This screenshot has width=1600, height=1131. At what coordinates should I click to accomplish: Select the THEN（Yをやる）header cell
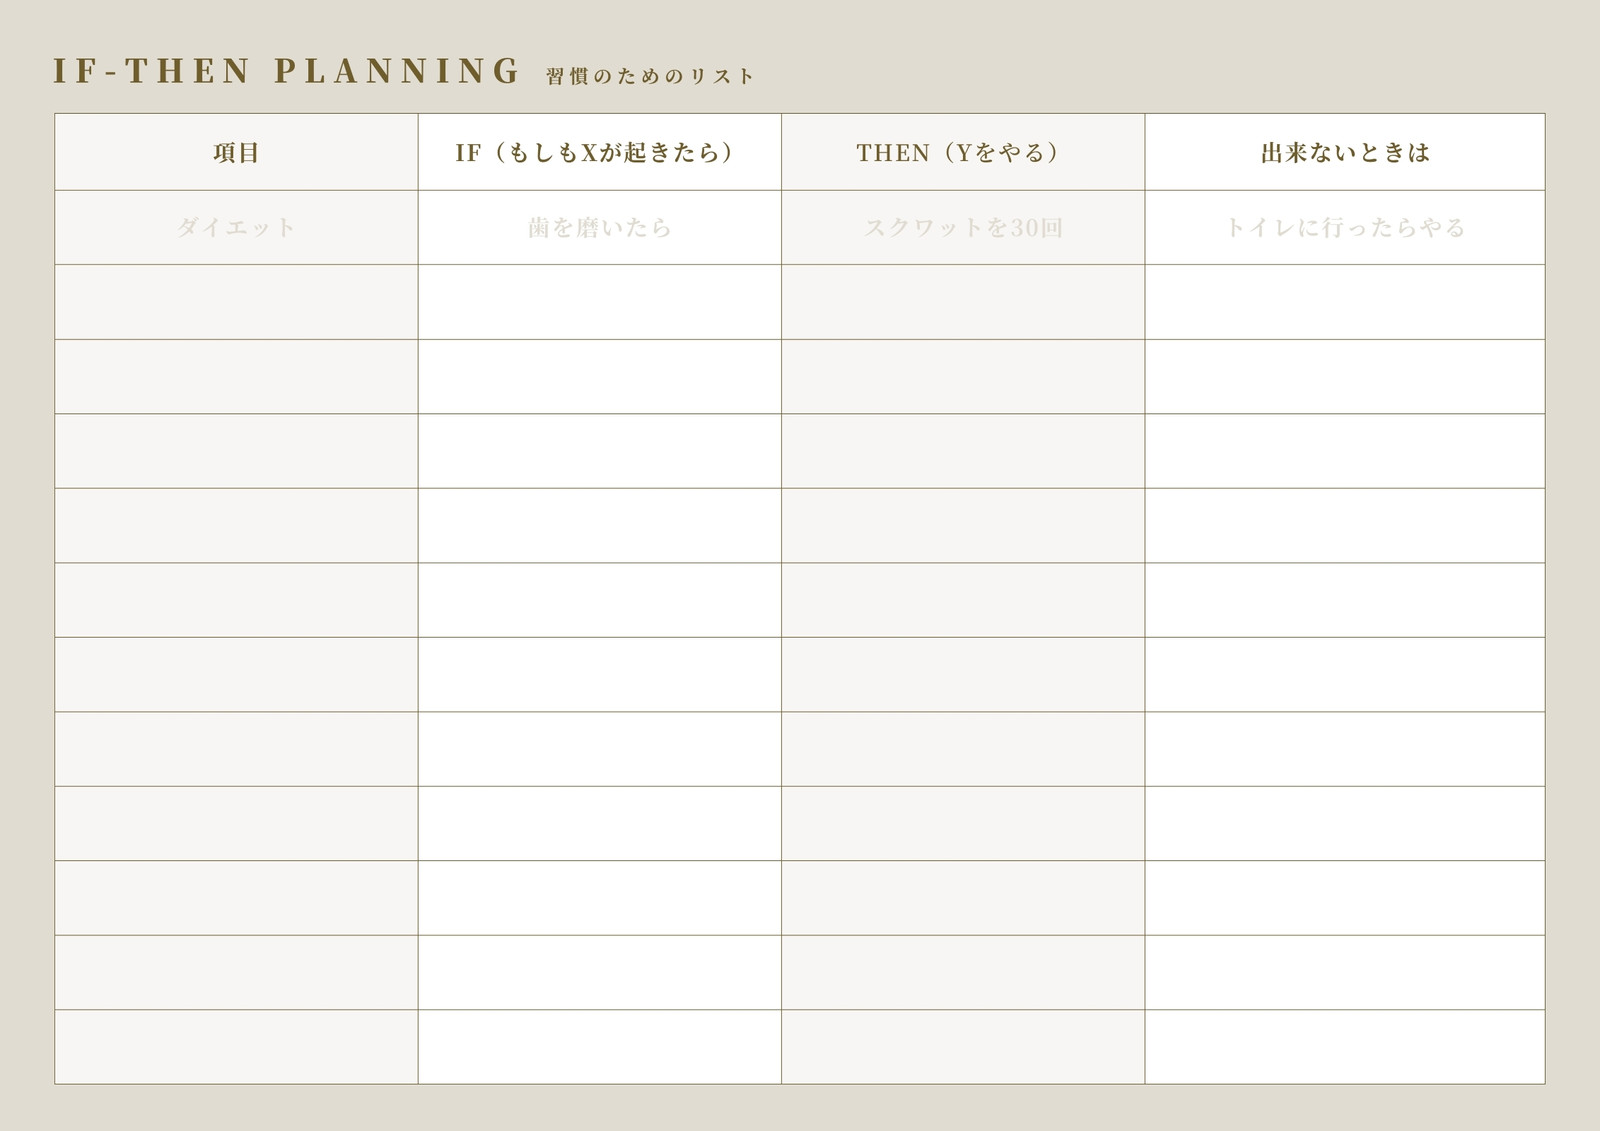[963, 152]
